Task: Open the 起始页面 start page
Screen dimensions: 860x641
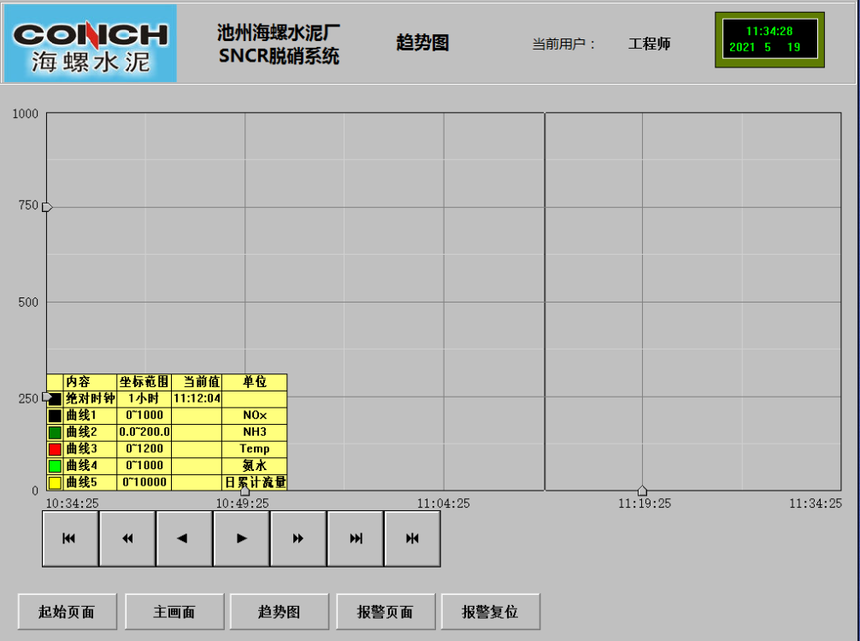Action: [x=67, y=611]
